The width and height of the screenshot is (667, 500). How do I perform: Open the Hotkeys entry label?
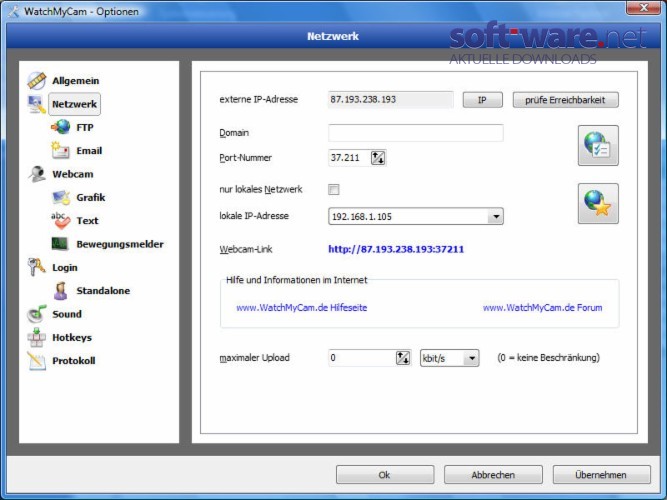(72, 337)
